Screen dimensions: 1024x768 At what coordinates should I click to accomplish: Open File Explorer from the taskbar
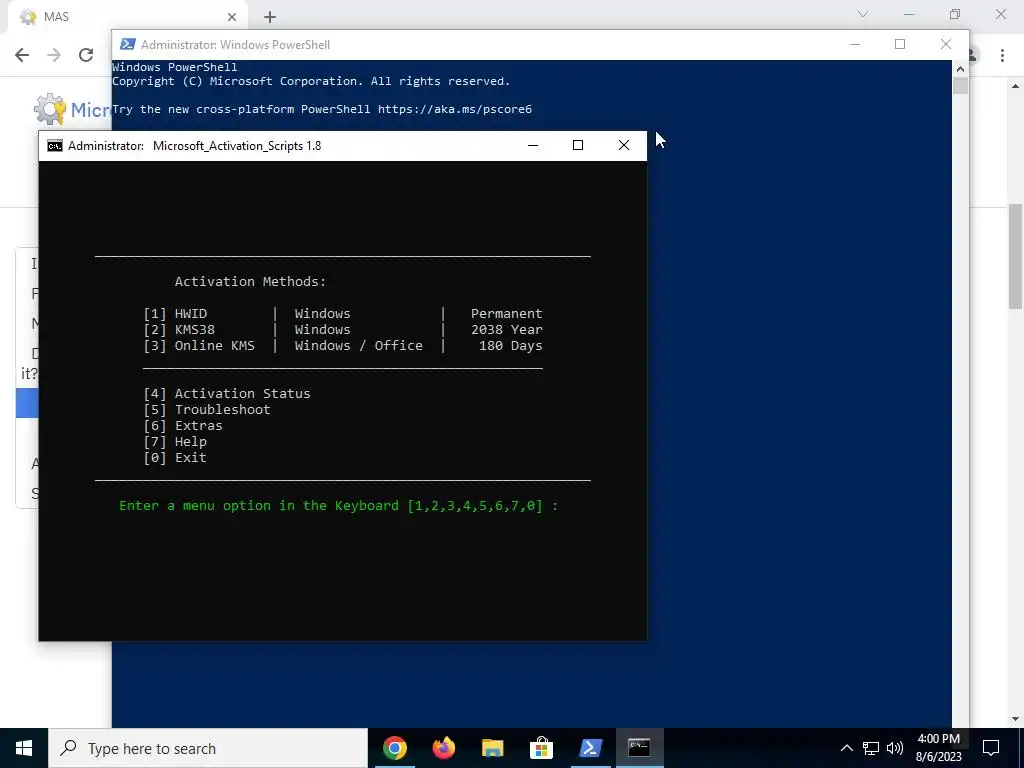pos(492,748)
